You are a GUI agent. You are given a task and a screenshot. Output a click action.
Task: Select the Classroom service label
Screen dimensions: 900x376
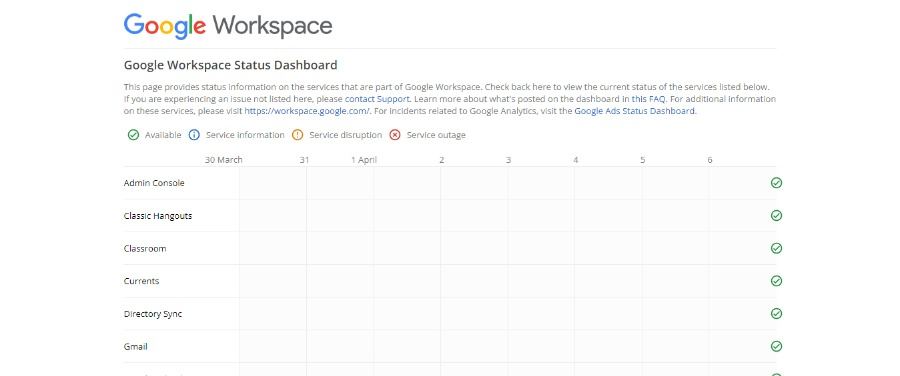[145, 249]
